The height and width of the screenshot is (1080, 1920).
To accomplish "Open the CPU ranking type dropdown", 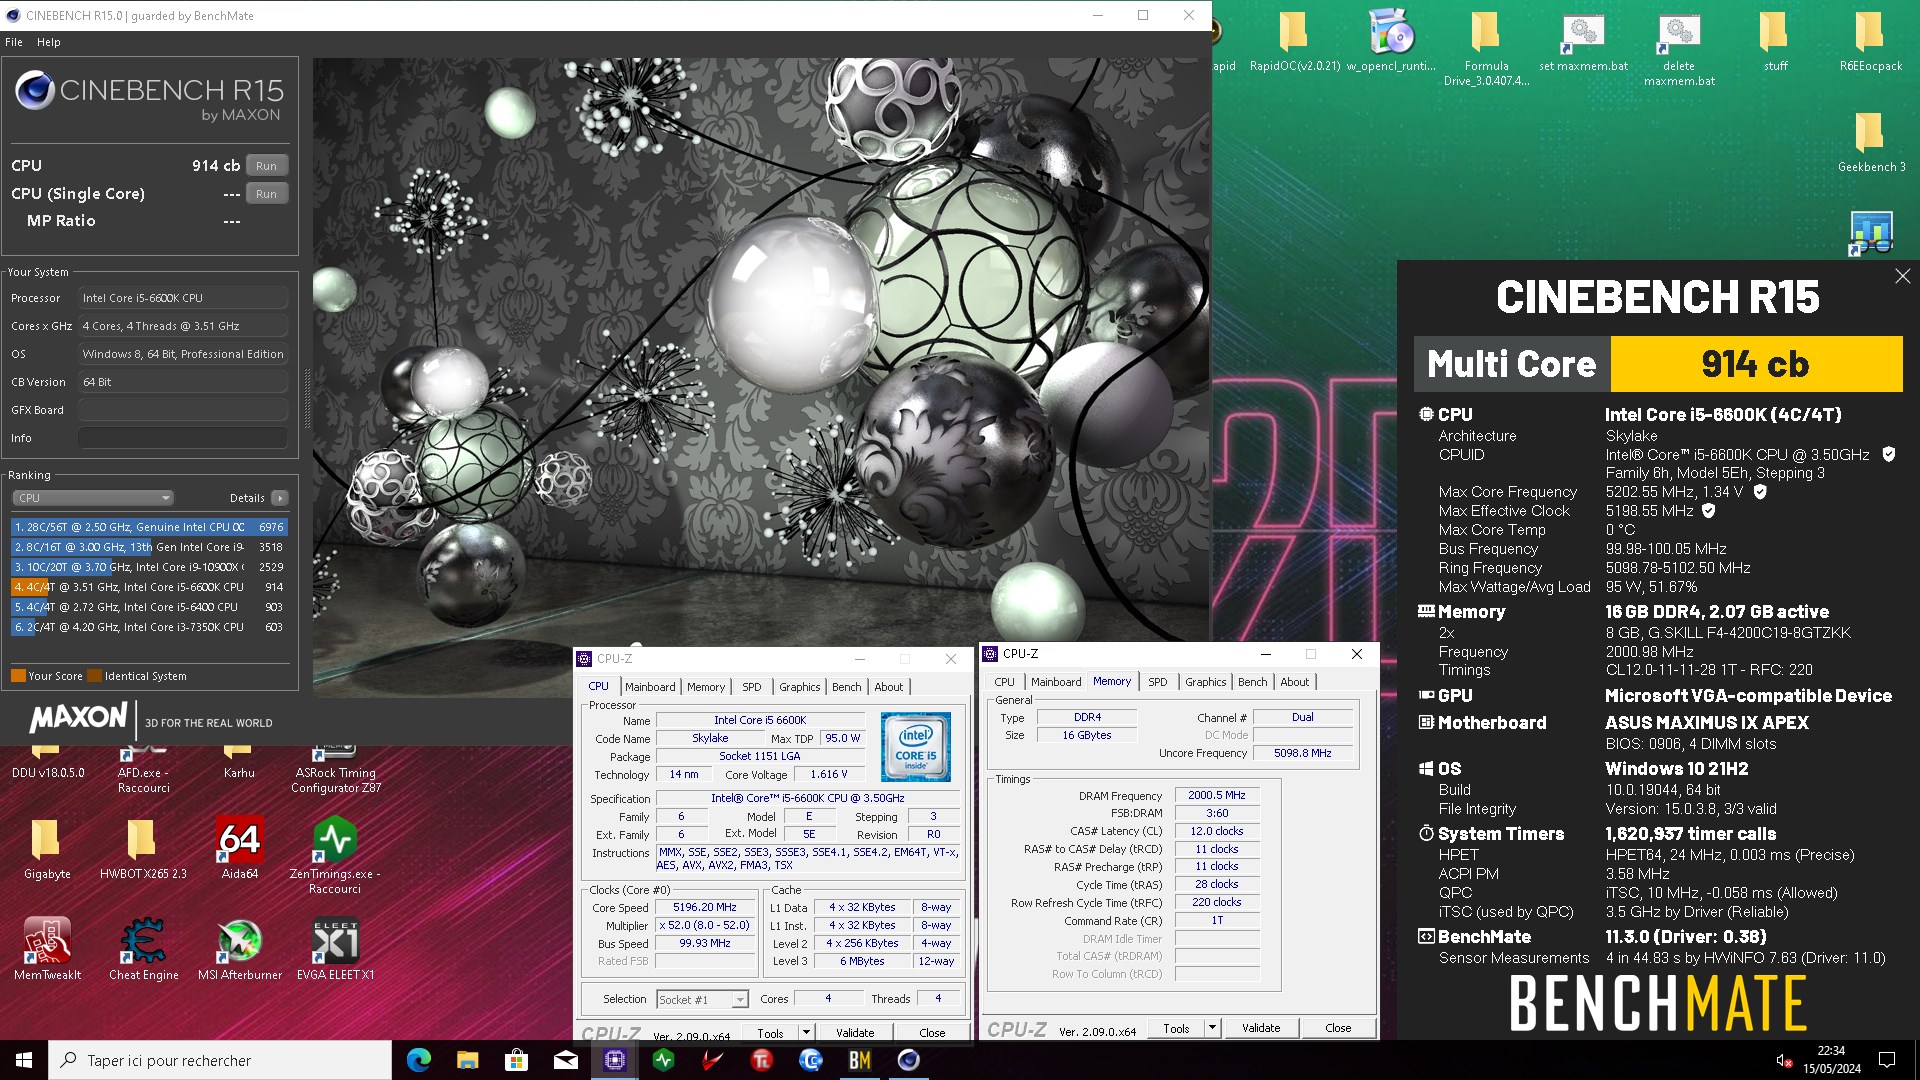I will point(93,498).
